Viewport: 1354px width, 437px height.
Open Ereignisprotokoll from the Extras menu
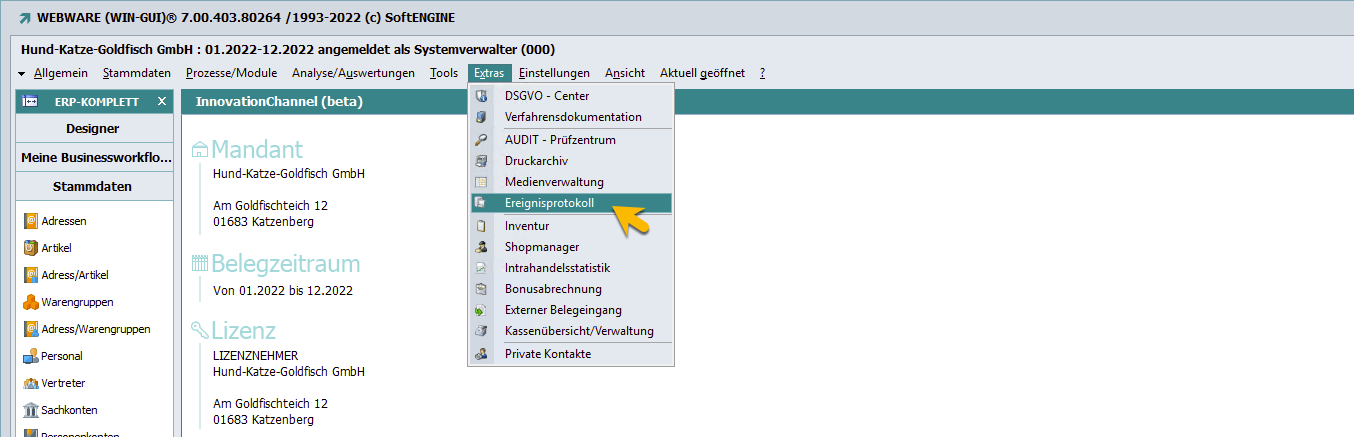click(x=549, y=203)
